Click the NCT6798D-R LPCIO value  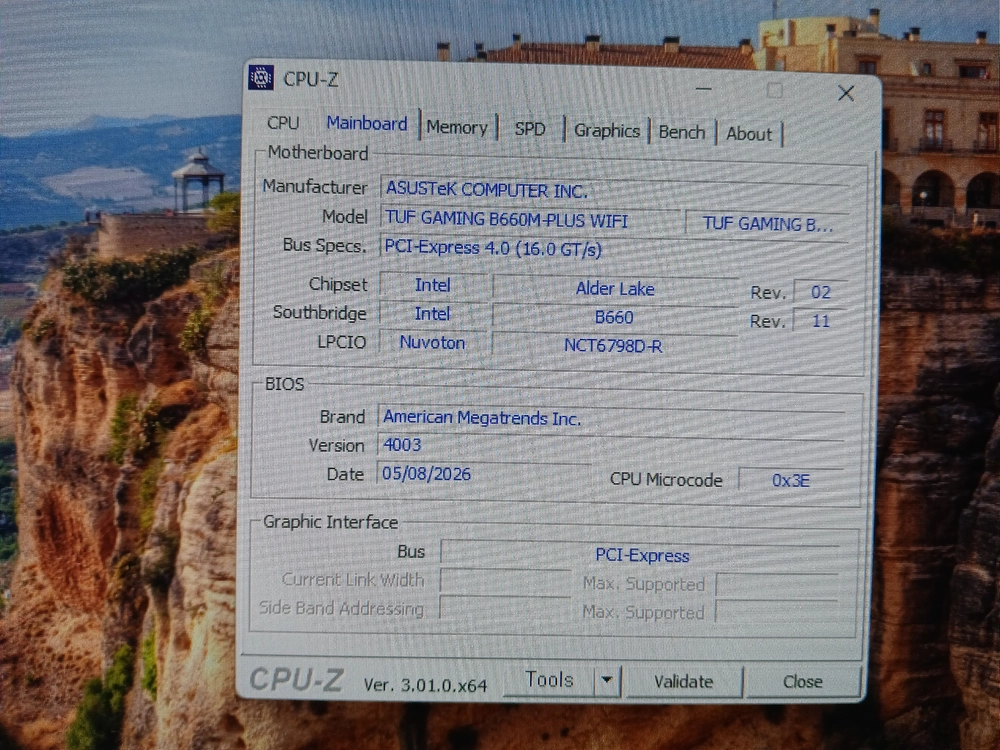pyautogui.click(x=614, y=346)
